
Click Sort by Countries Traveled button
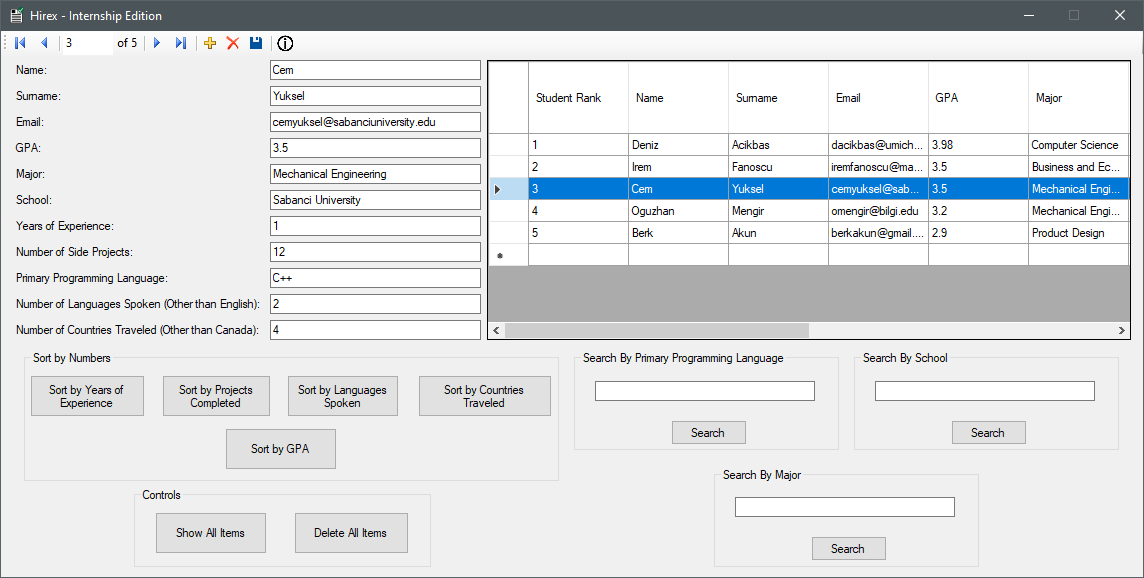pos(484,396)
